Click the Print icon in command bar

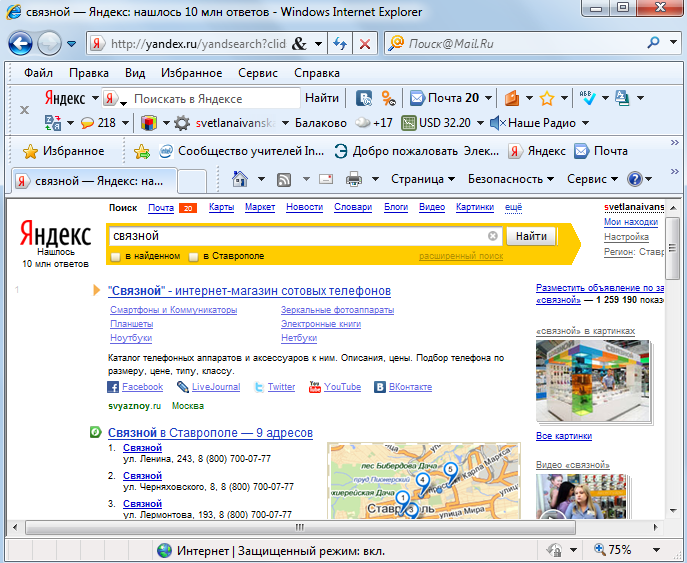pyautogui.click(x=353, y=179)
